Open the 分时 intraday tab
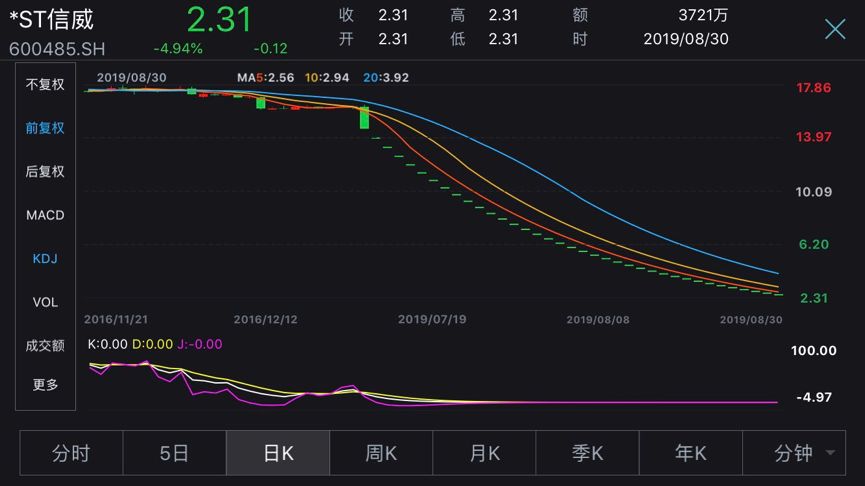Image resolution: width=865 pixels, height=486 pixels. click(x=71, y=453)
